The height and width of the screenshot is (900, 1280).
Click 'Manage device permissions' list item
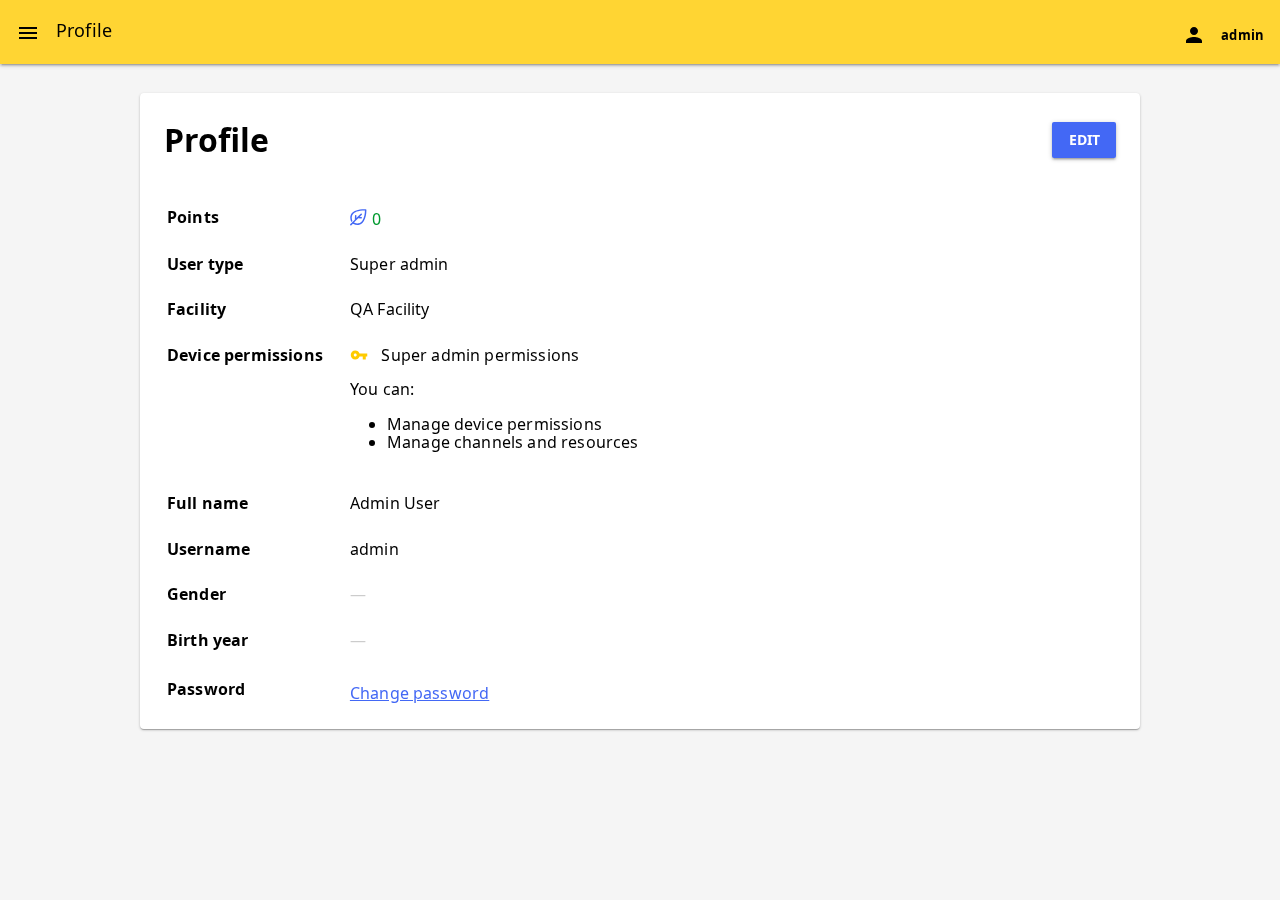tap(494, 424)
